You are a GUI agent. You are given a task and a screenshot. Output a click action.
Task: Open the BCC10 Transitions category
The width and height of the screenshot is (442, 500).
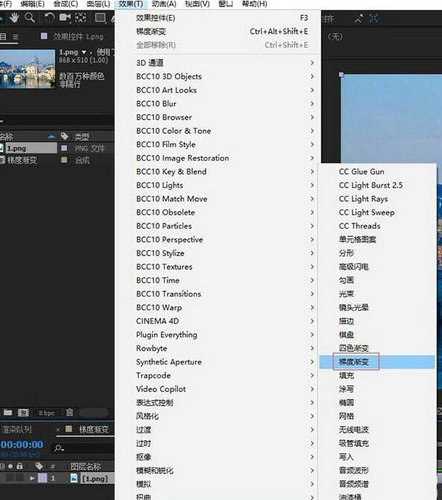pos(218,294)
